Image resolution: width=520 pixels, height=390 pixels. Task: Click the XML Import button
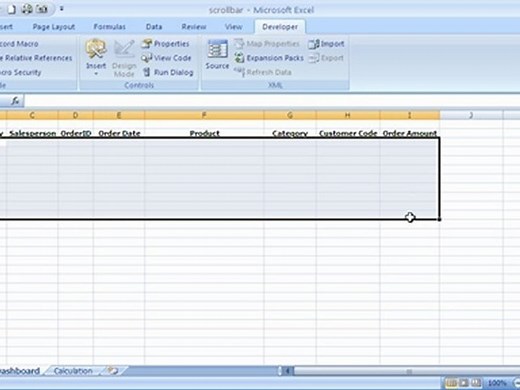coord(326,44)
